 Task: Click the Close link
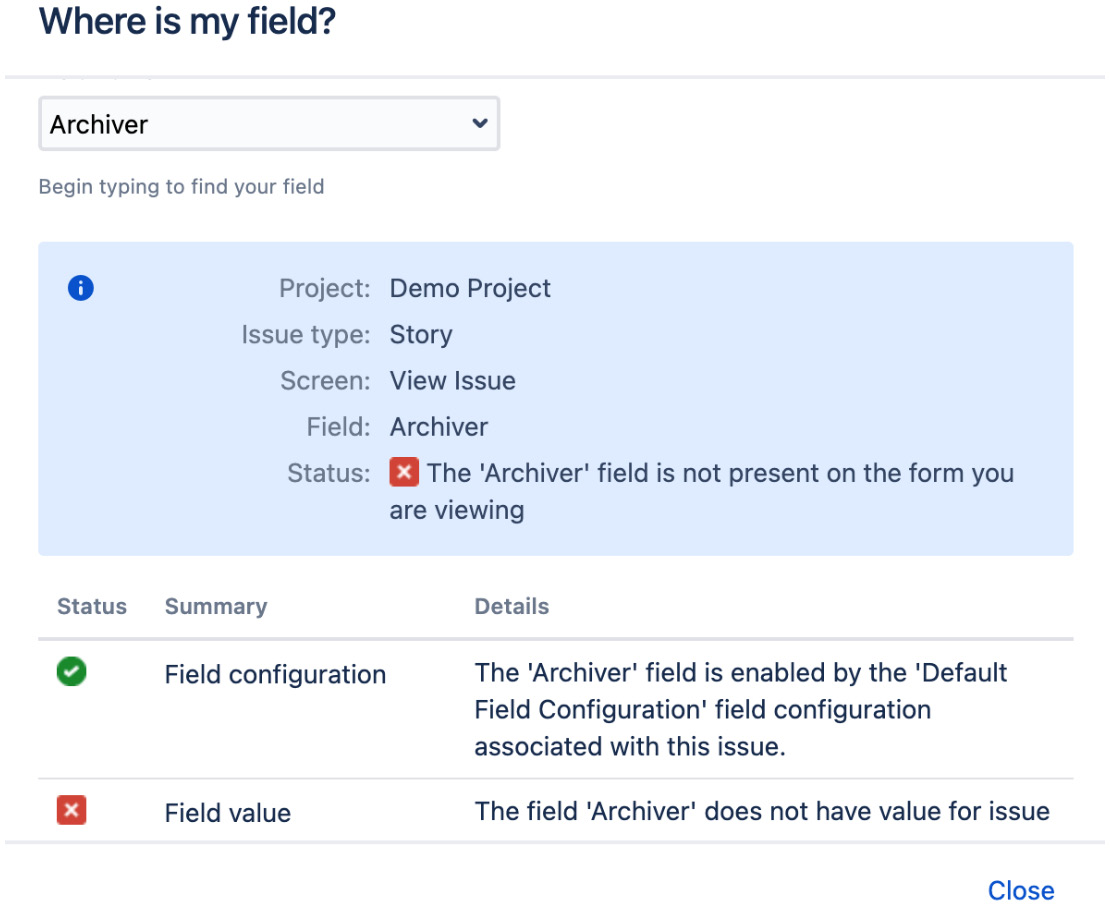[x=1021, y=890]
